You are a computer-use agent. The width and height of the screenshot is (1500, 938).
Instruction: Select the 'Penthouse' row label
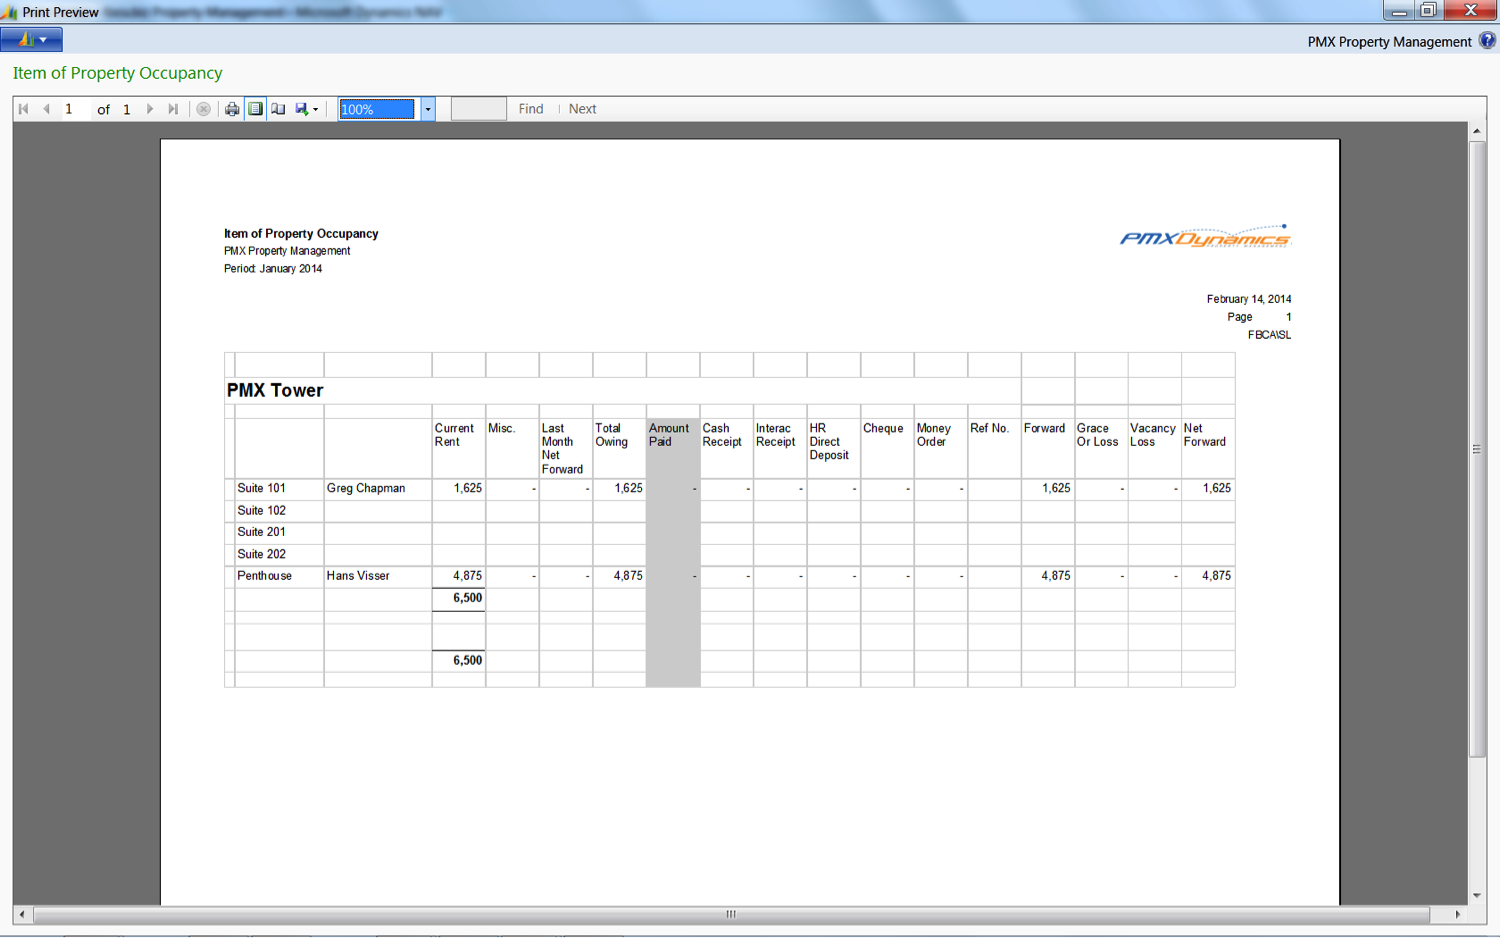(x=265, y=577)
